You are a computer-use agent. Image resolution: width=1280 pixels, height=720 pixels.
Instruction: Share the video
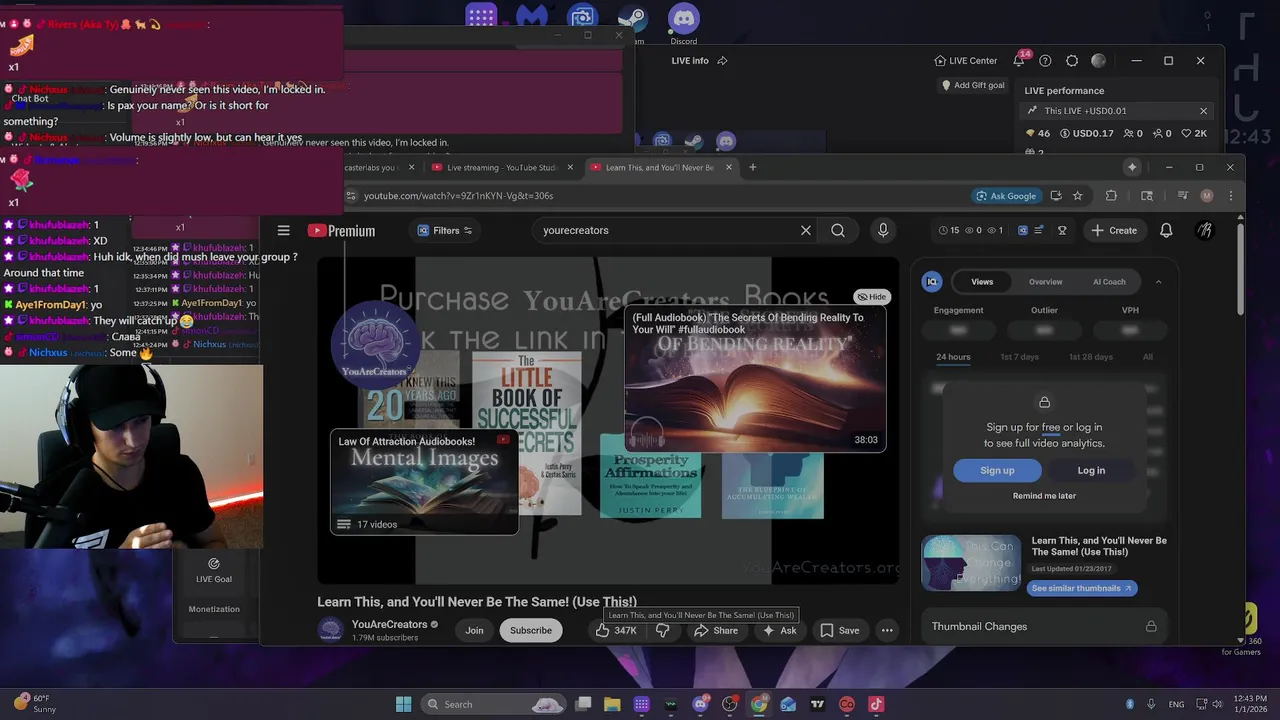pyautogui.click(x=716, y=630)
